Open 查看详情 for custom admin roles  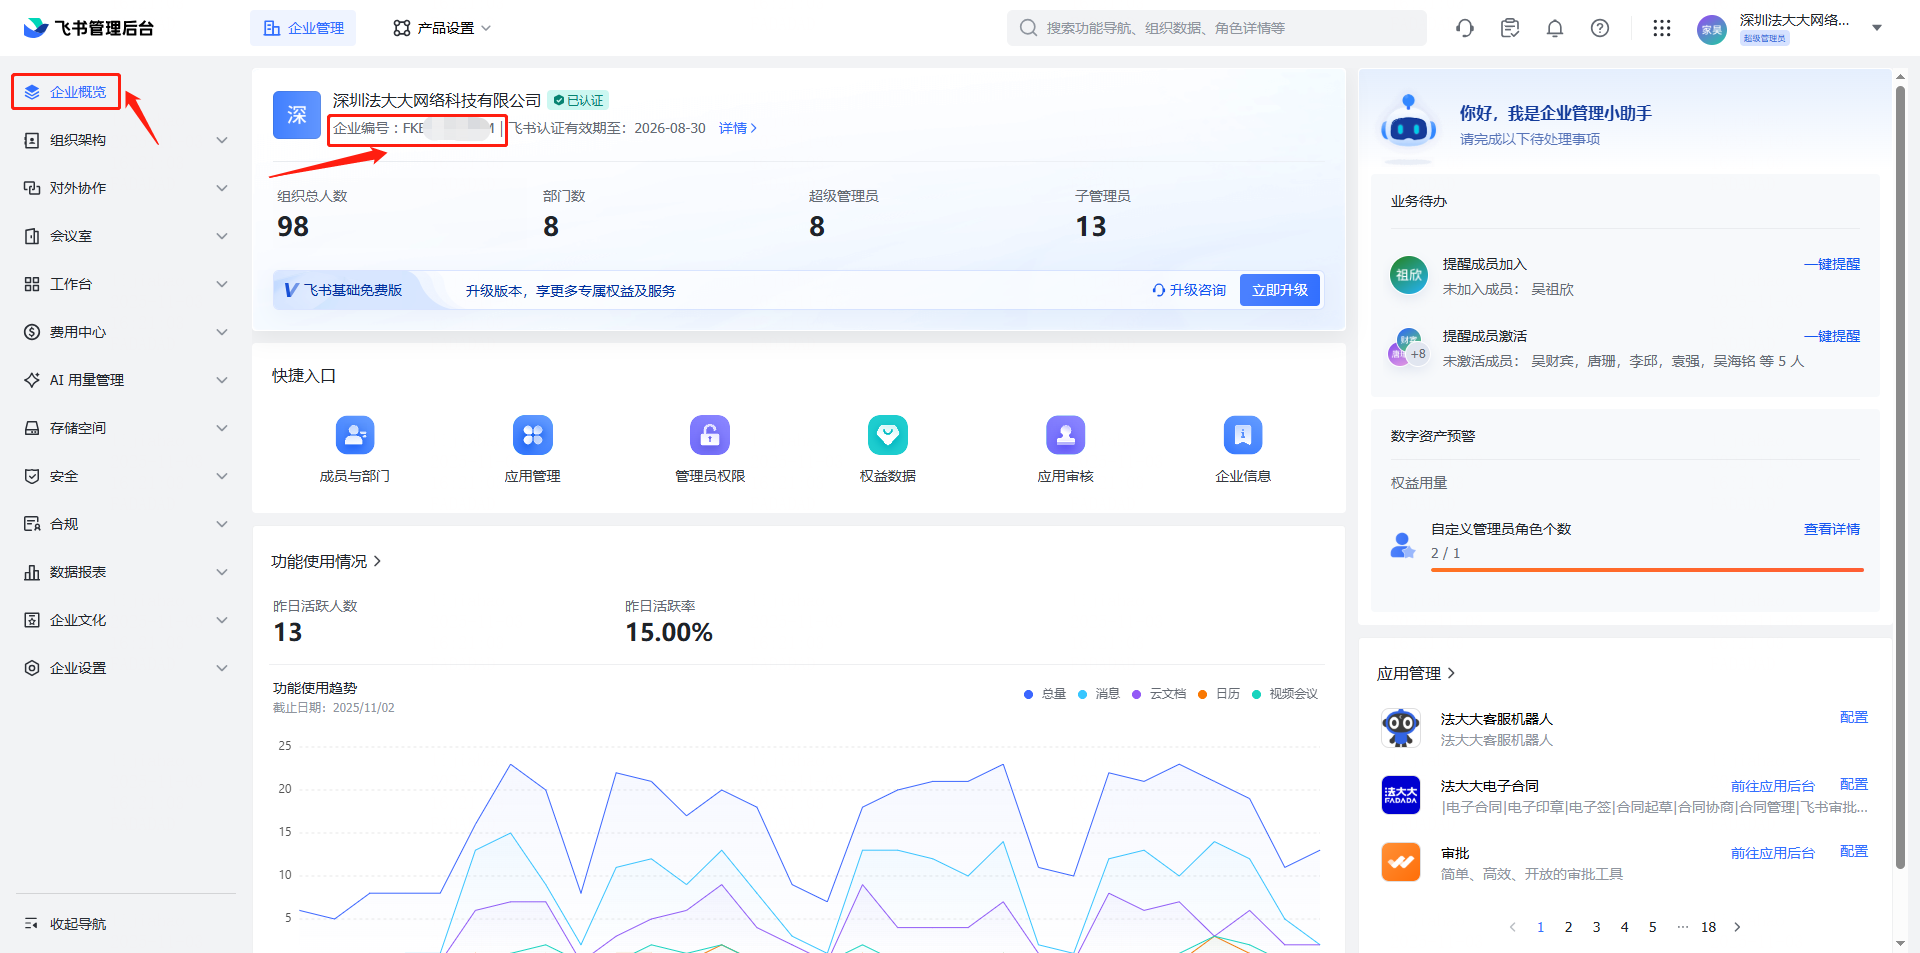point(1832,529)
